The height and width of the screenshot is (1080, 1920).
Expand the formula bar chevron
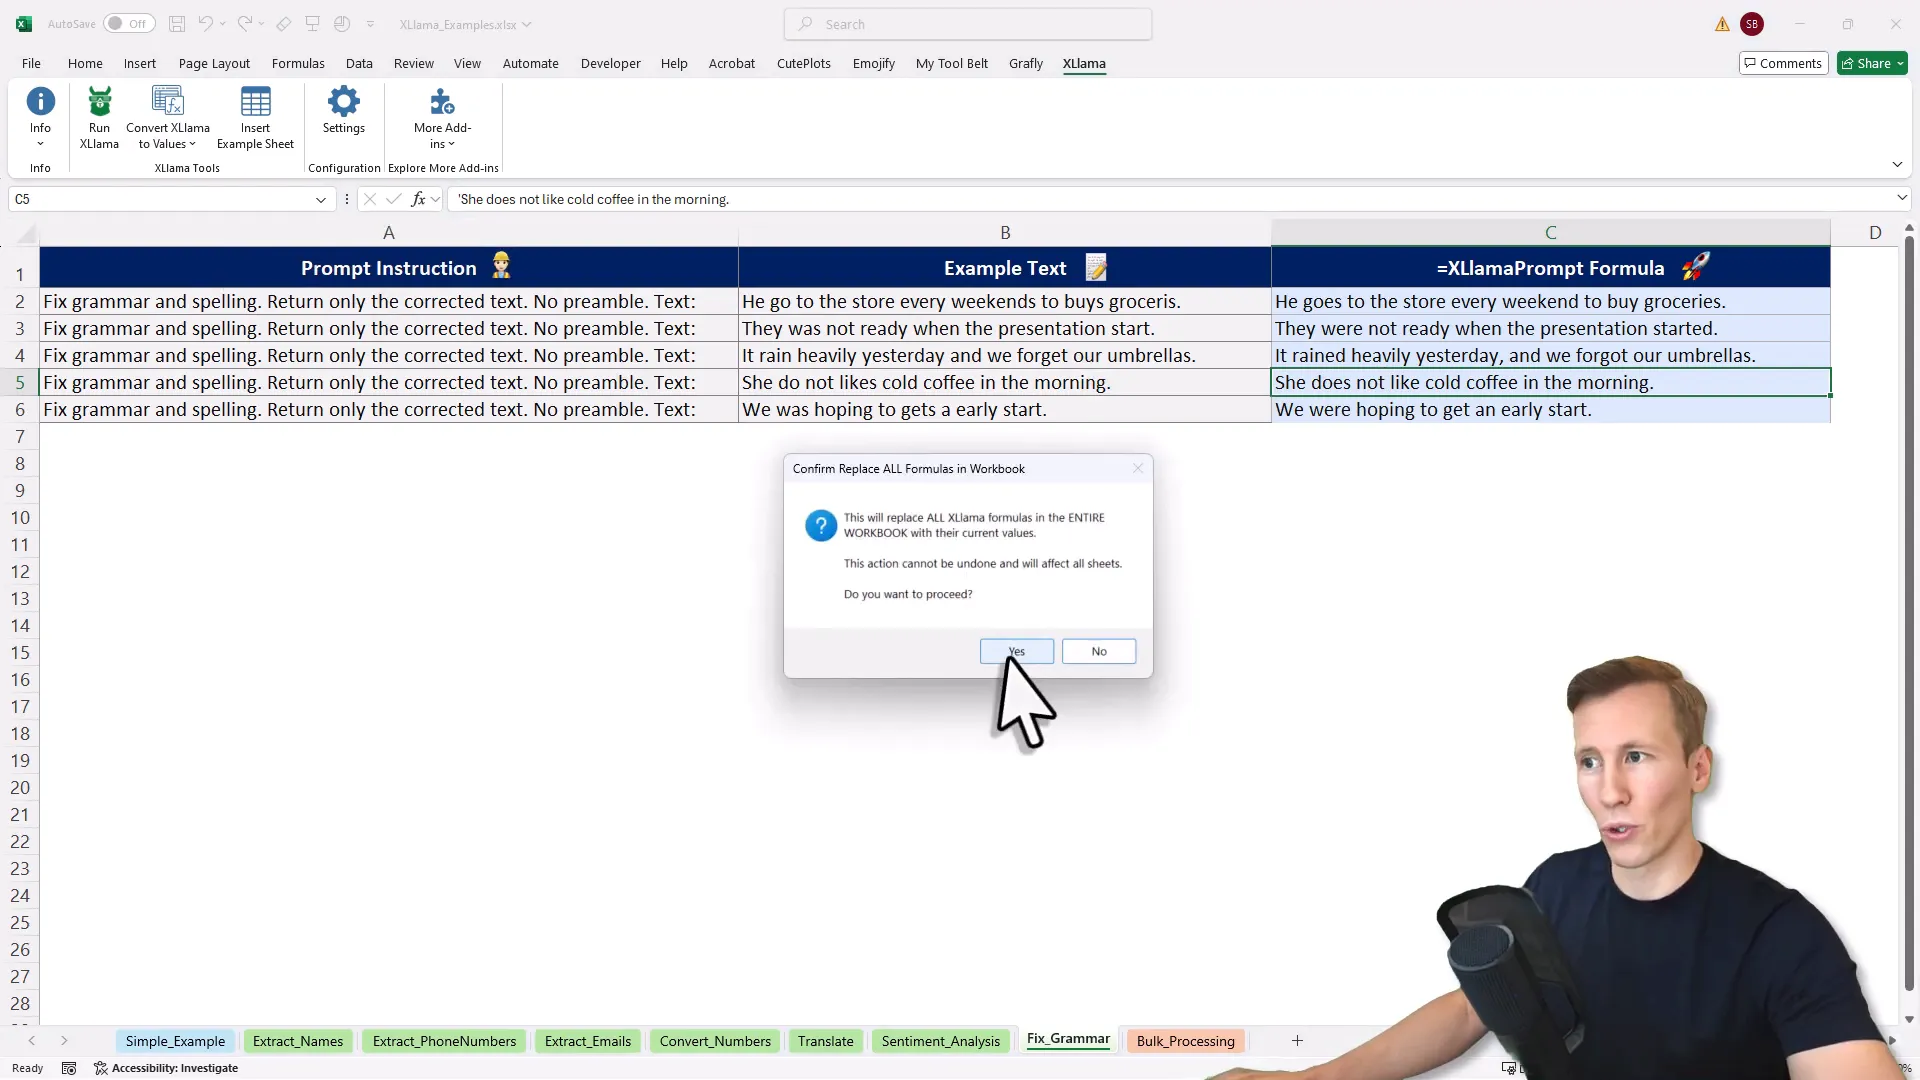(x=1901, y=198)
